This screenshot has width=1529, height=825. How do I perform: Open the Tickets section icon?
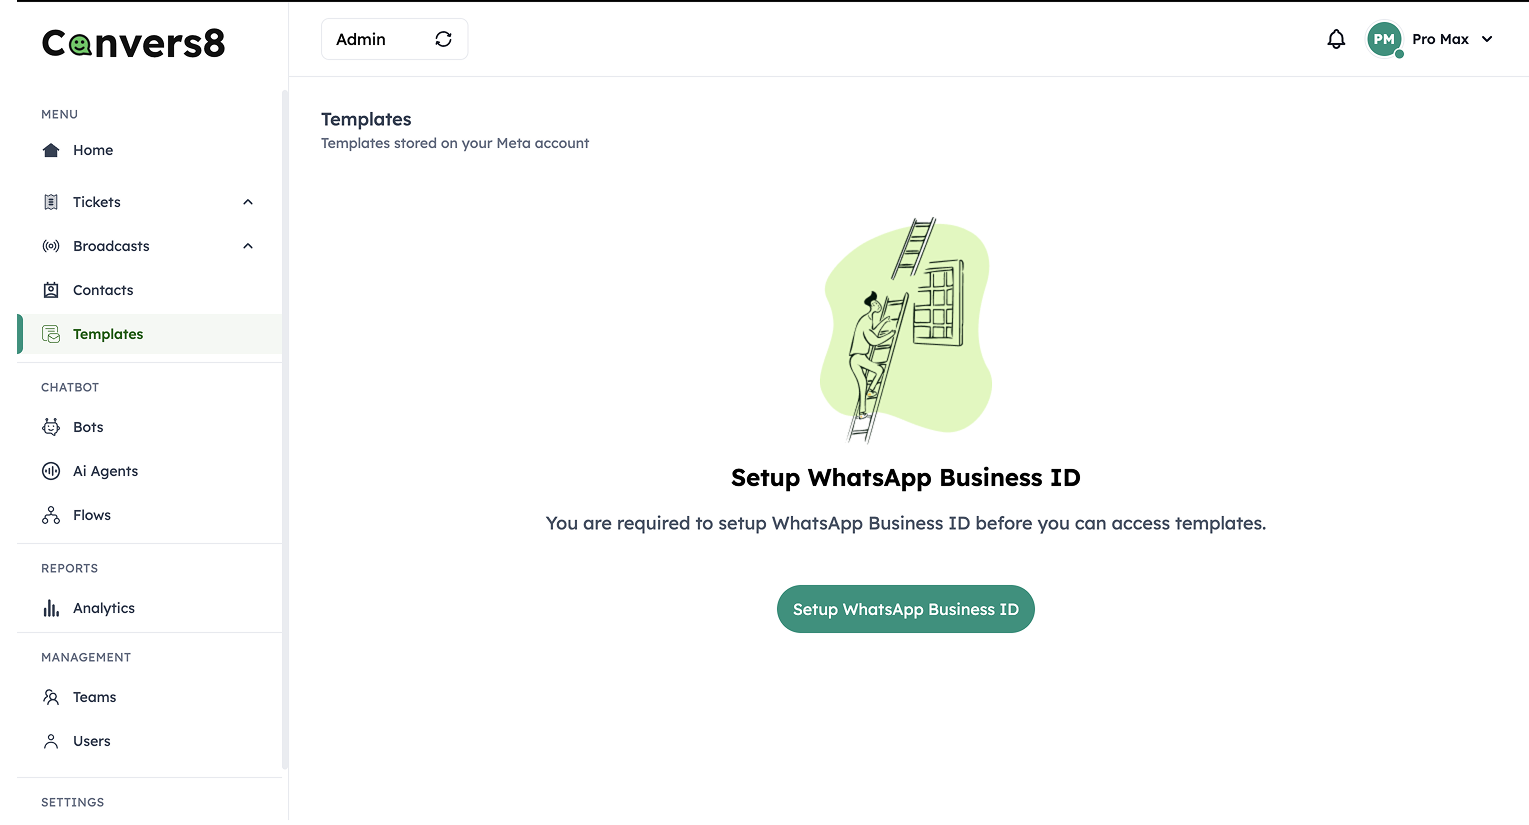[x=50, y=201]
